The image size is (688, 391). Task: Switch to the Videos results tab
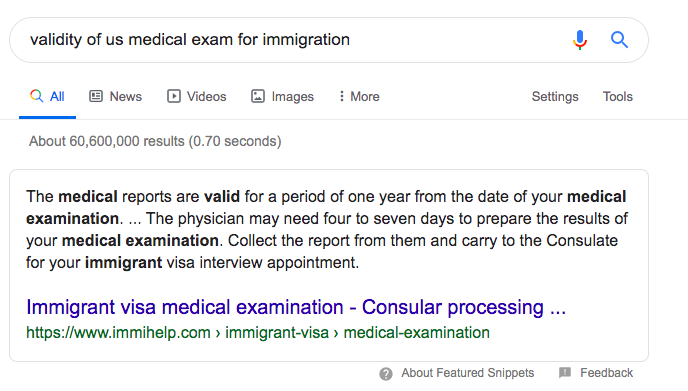tap(206, 97)
